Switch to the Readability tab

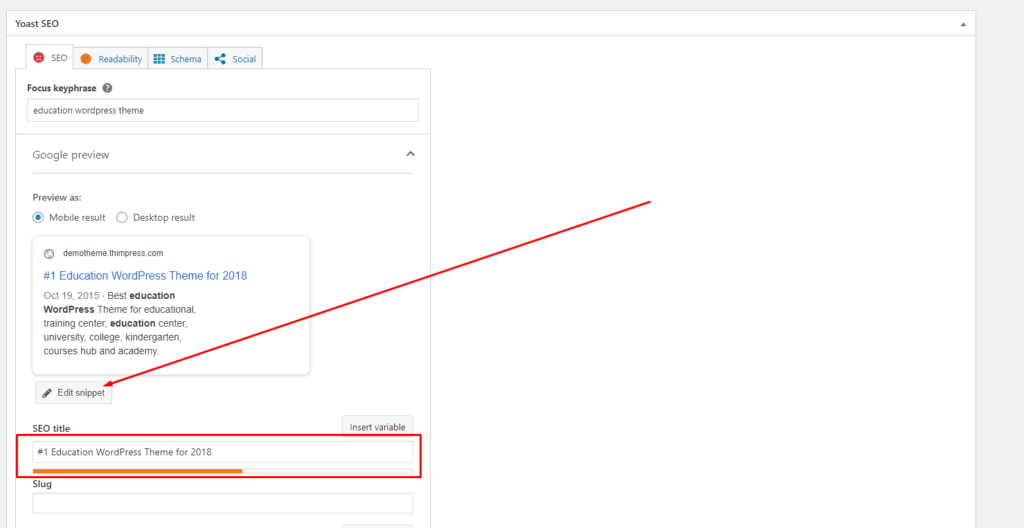coord(111,59)
